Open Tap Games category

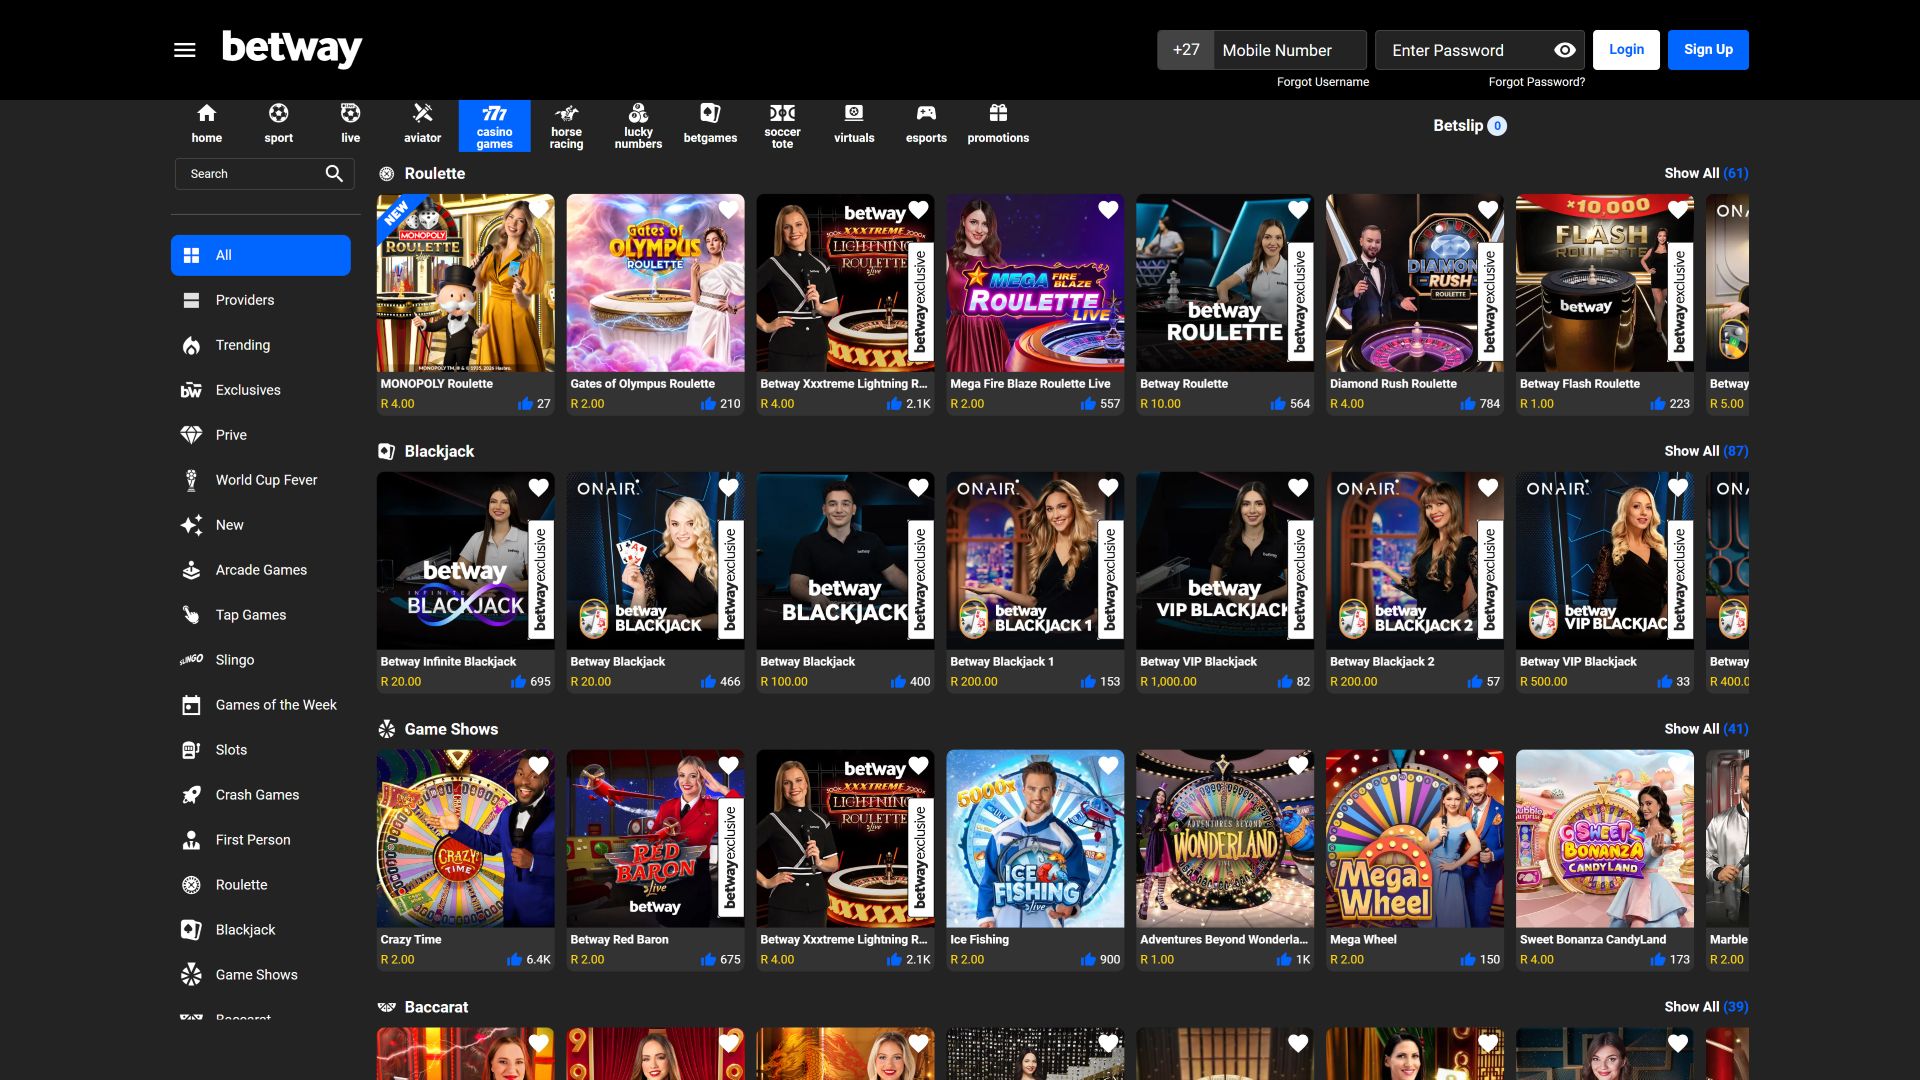(261, 615)
